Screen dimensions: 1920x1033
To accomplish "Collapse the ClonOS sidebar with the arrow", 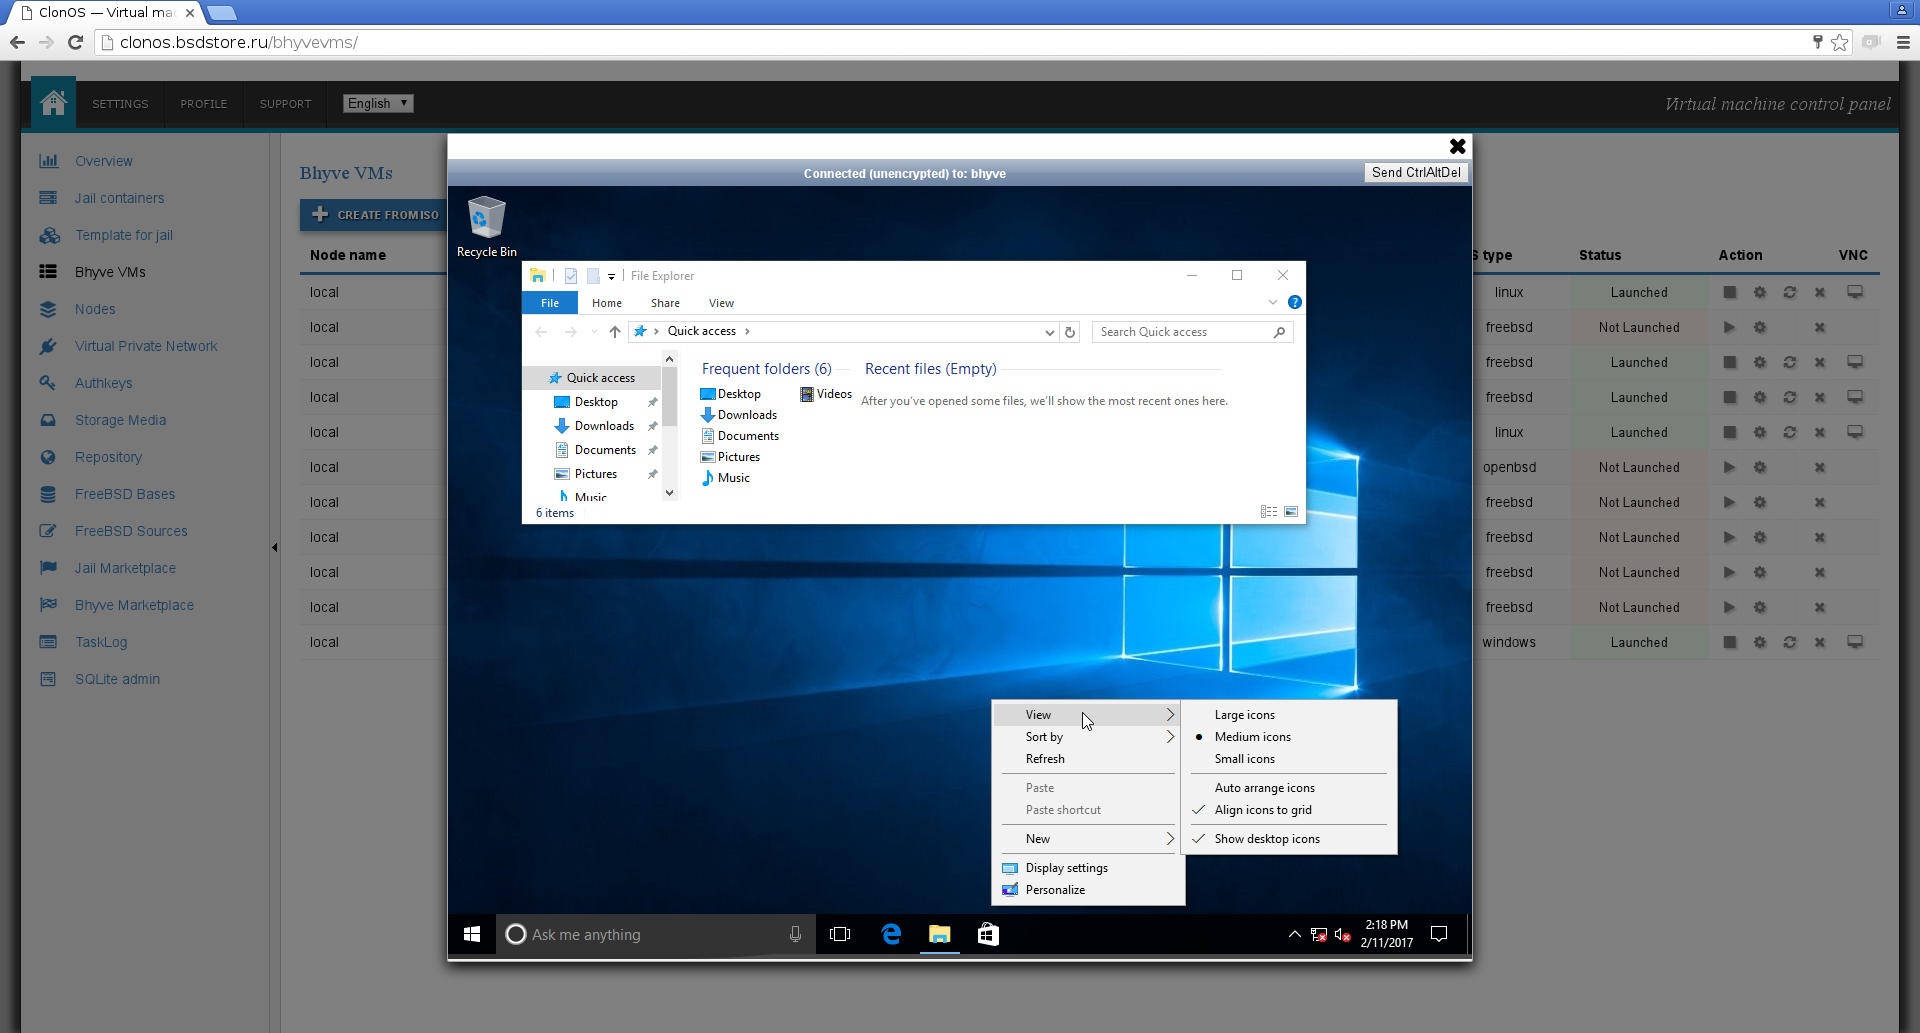I will 275,547.
